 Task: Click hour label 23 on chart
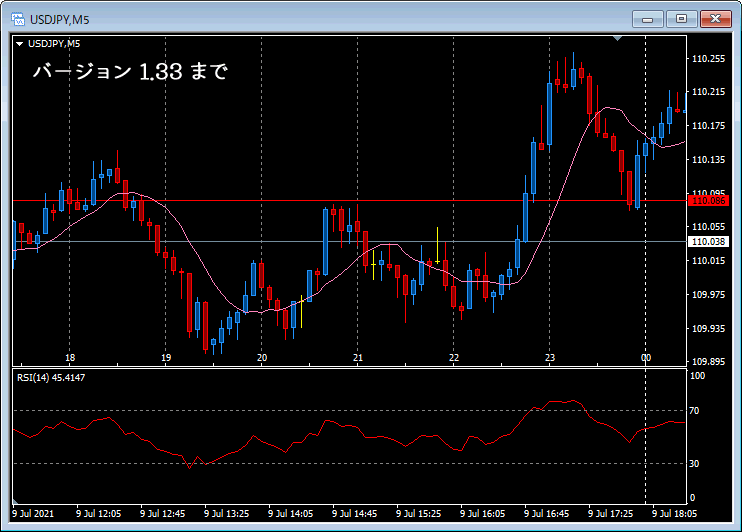[550, 358]
